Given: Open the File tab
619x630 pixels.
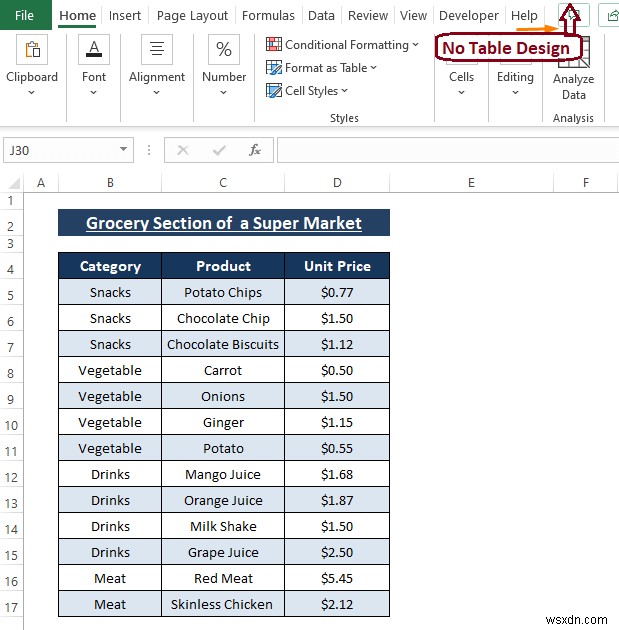Looking at the screenshot, I should (x=25, y=15).
